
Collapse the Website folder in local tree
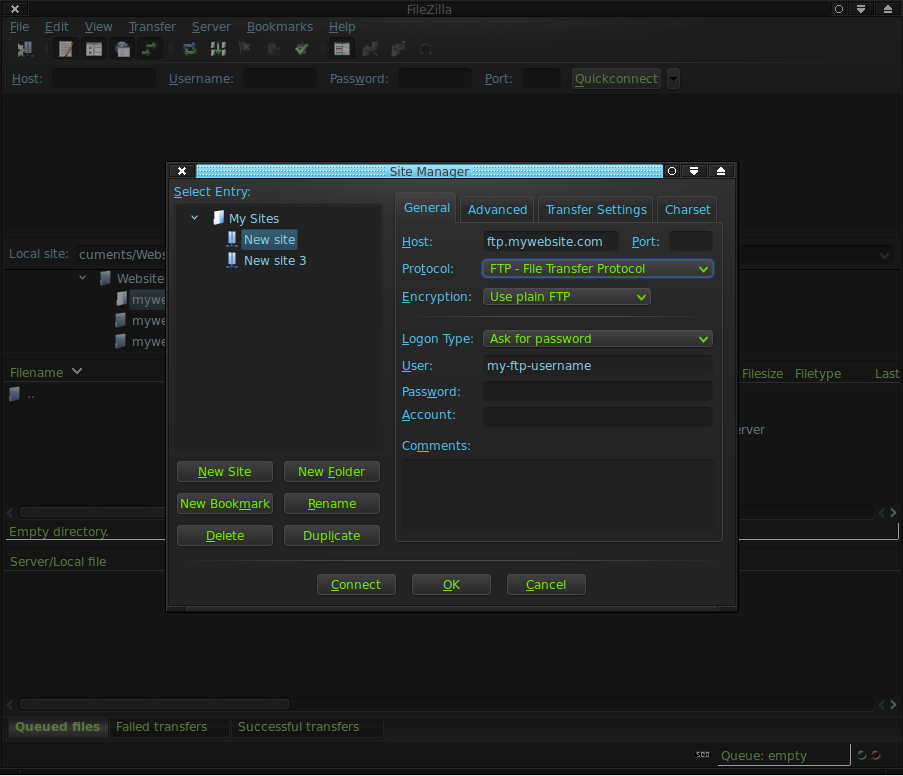pos(82,278)
